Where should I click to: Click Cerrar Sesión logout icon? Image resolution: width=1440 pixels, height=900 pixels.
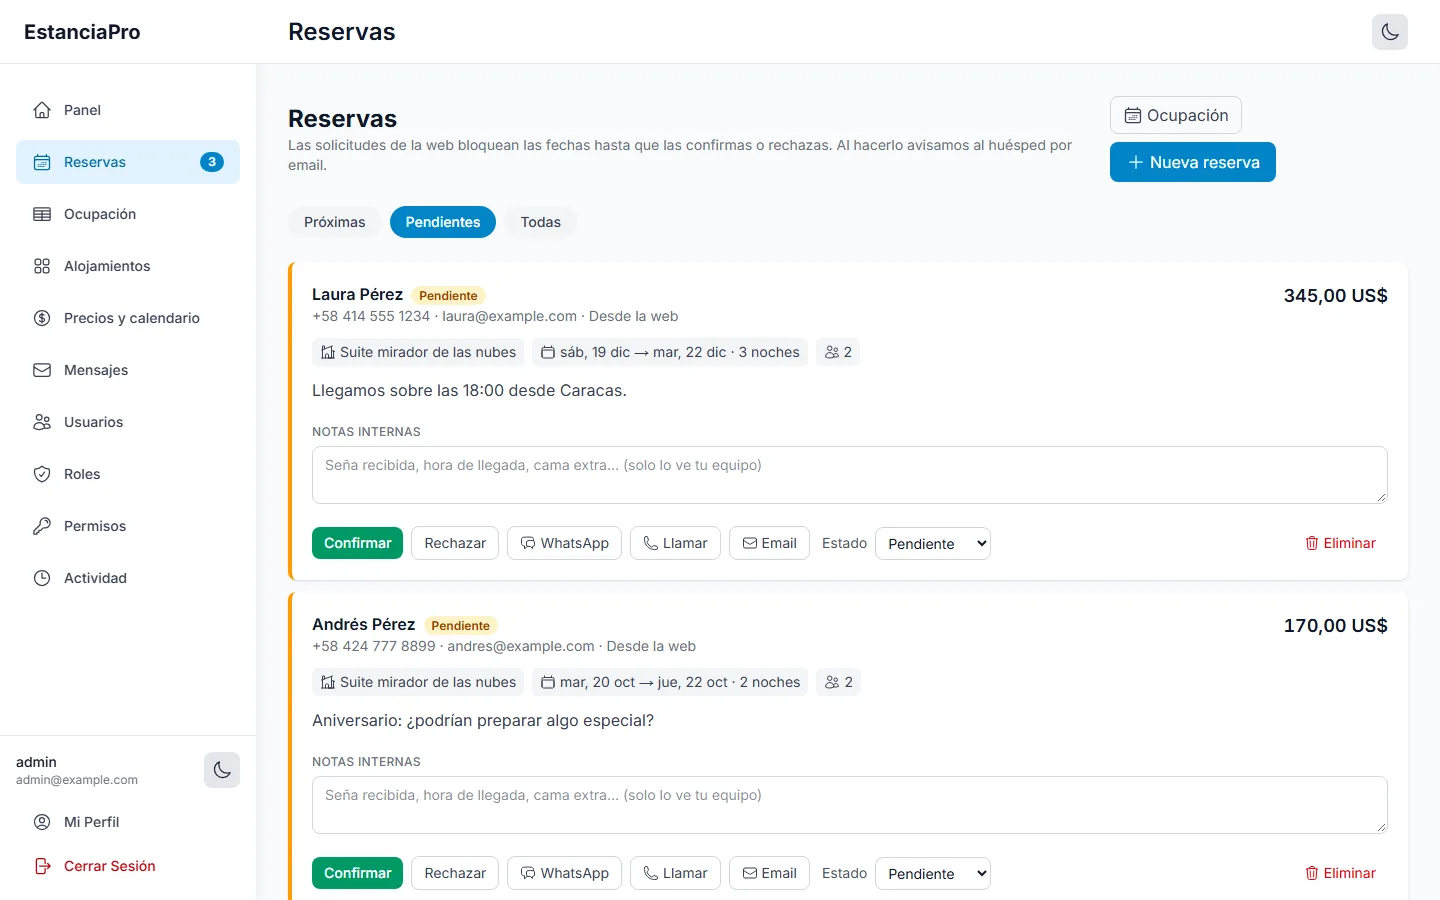point(42,866)
